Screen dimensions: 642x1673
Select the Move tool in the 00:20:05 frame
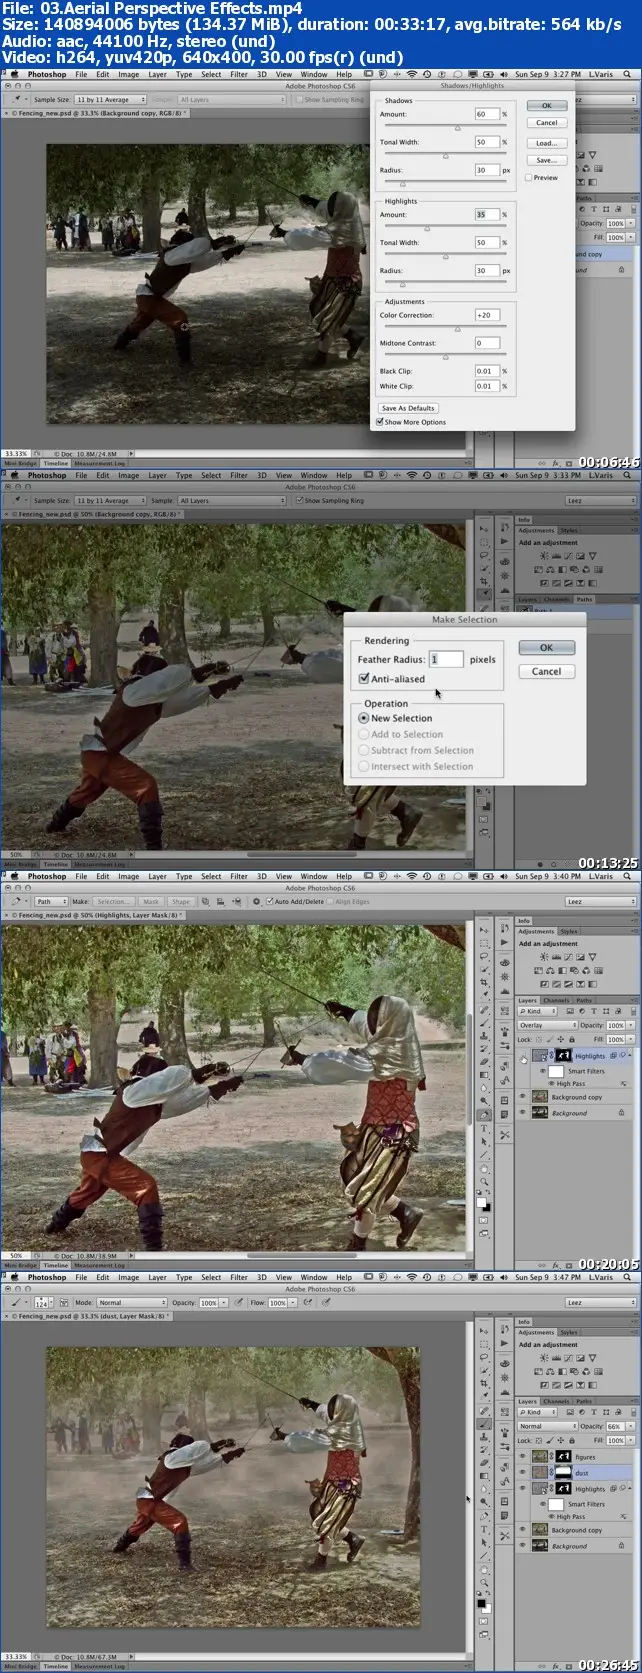[483, 930]
